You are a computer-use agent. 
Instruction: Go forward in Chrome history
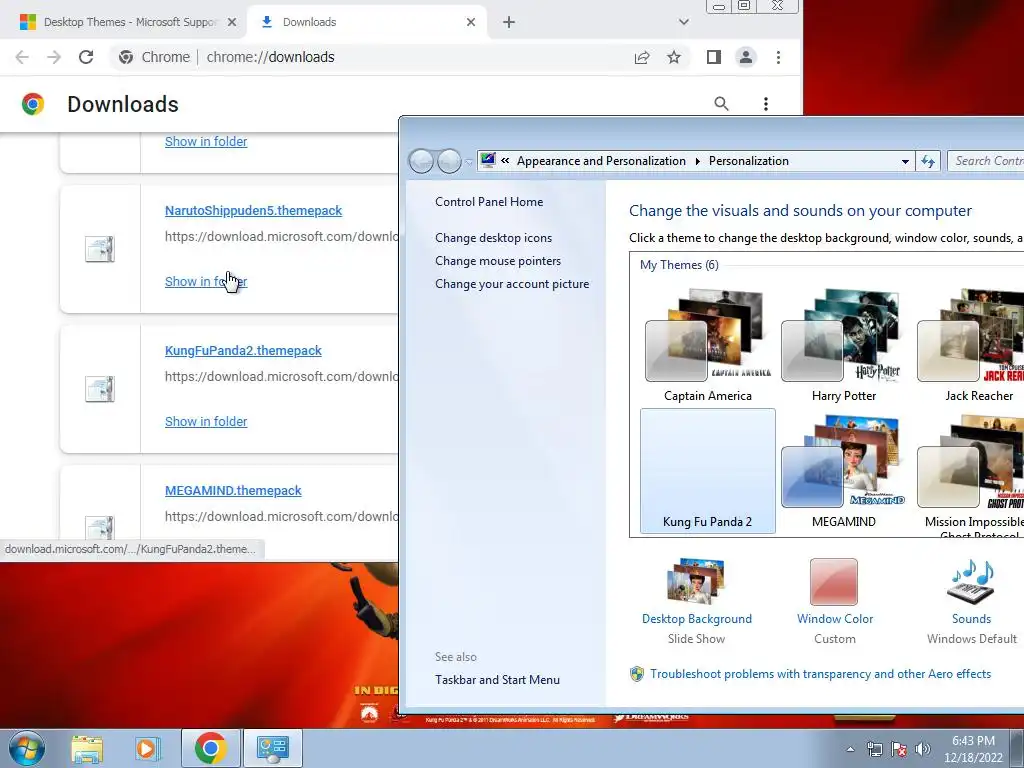(54, 57)
